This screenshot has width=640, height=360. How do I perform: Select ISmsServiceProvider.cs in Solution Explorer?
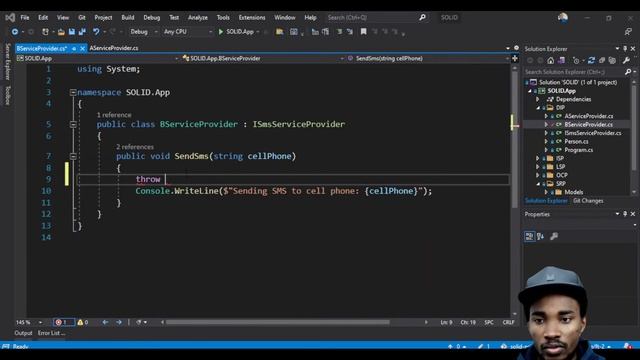[593, 133]
